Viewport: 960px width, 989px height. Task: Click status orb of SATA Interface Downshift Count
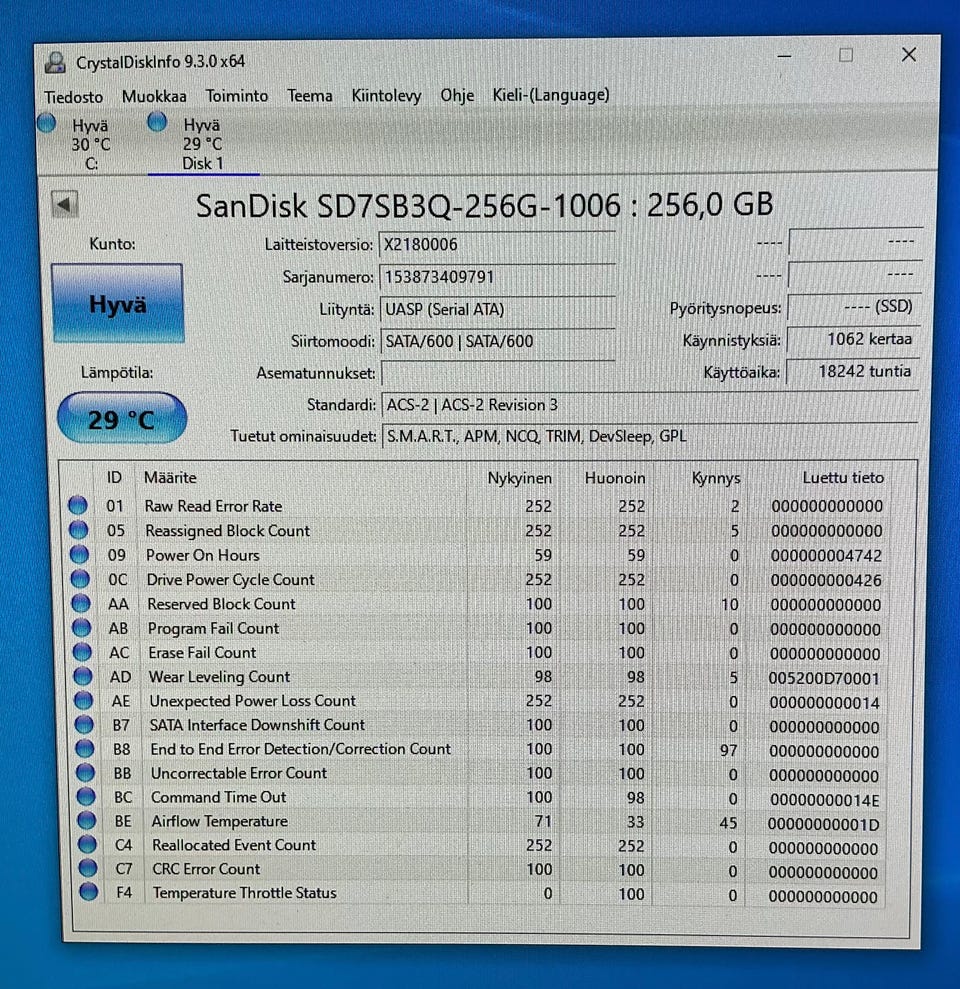84,724
